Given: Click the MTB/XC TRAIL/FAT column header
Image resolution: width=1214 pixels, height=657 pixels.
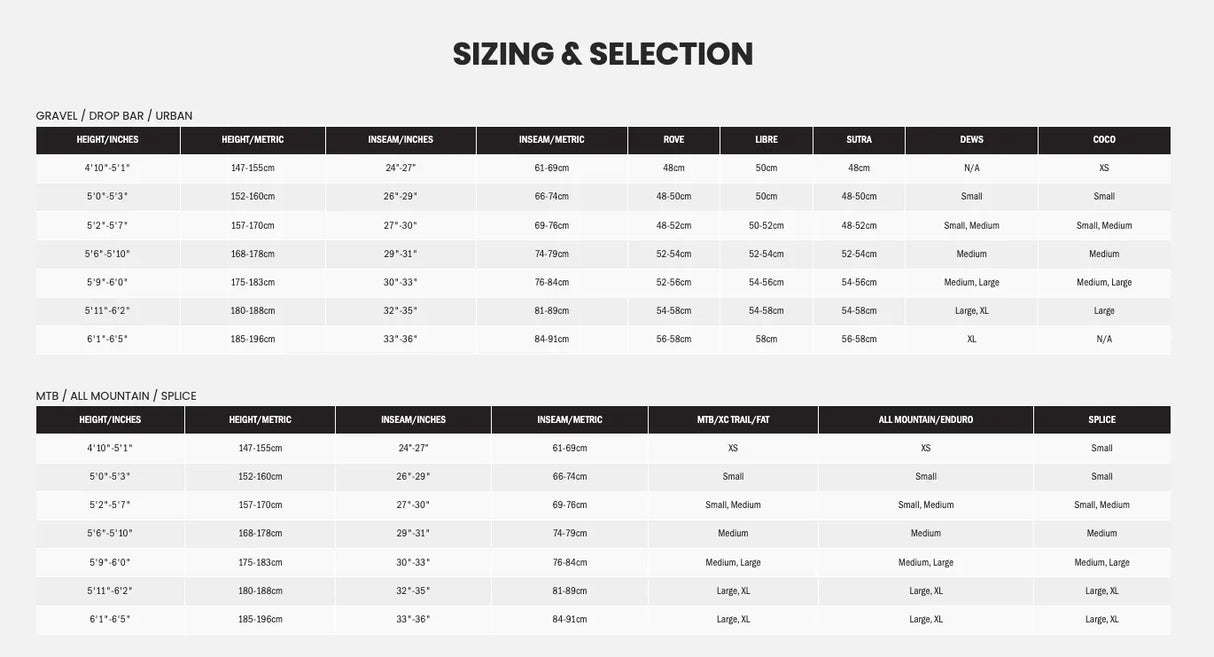Looking at the screenshot, I should click(733, 420).
